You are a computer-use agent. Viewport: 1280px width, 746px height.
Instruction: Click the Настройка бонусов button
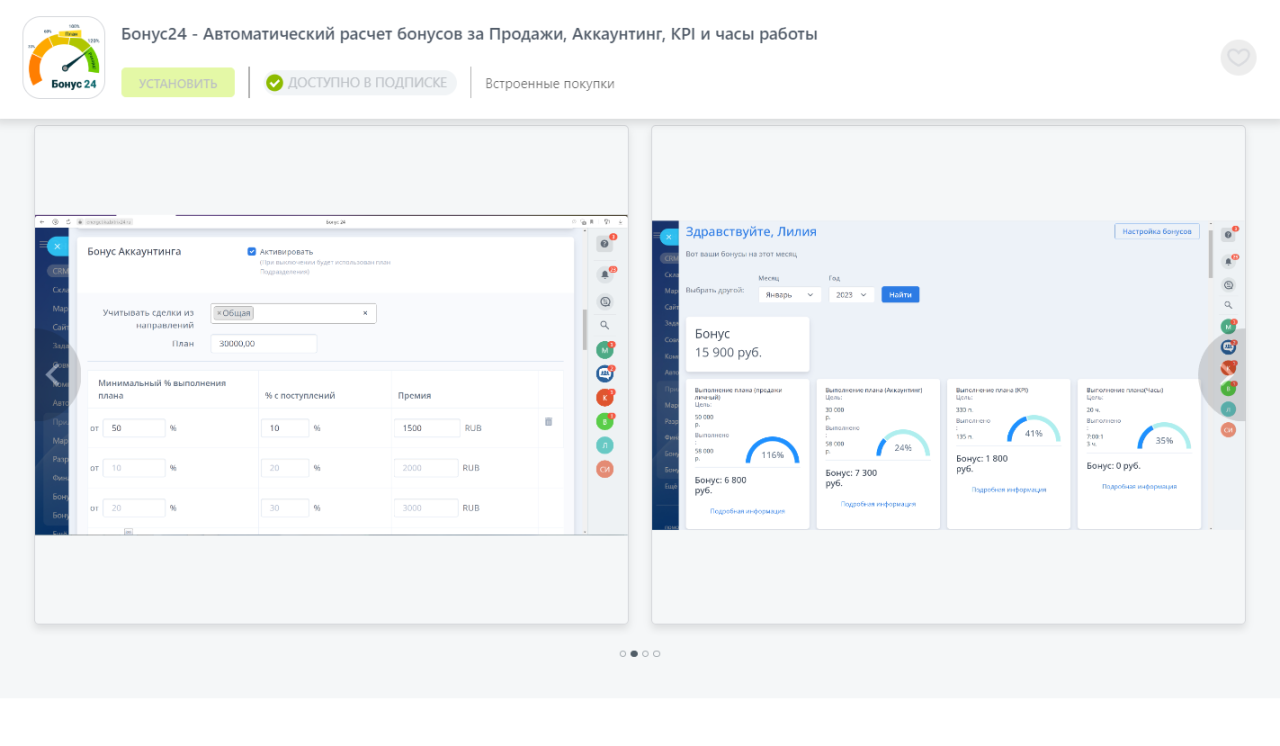tap(1157, 231)
